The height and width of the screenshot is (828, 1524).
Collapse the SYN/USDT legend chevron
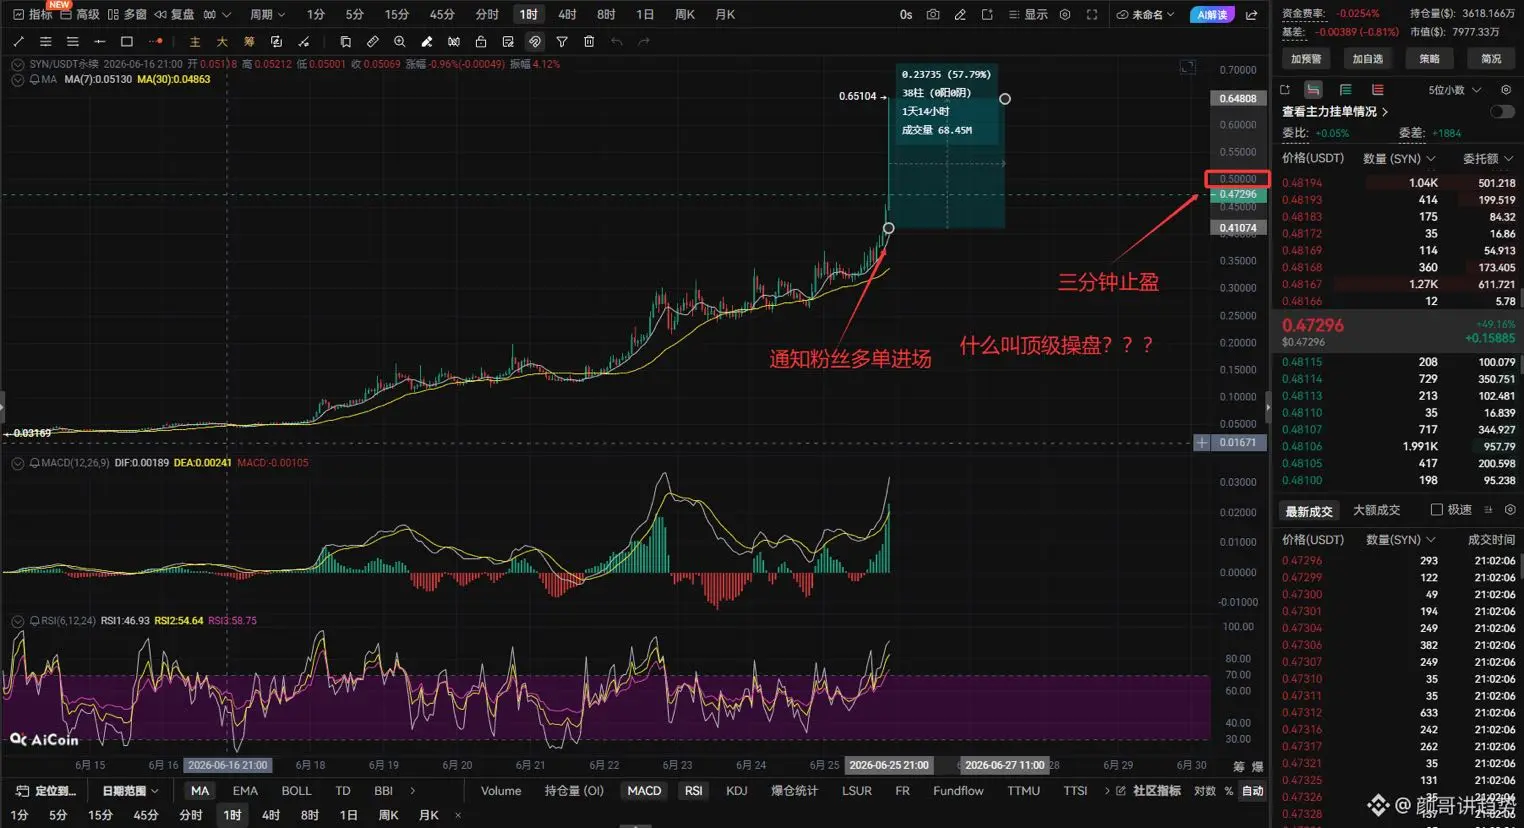point(17,64)
